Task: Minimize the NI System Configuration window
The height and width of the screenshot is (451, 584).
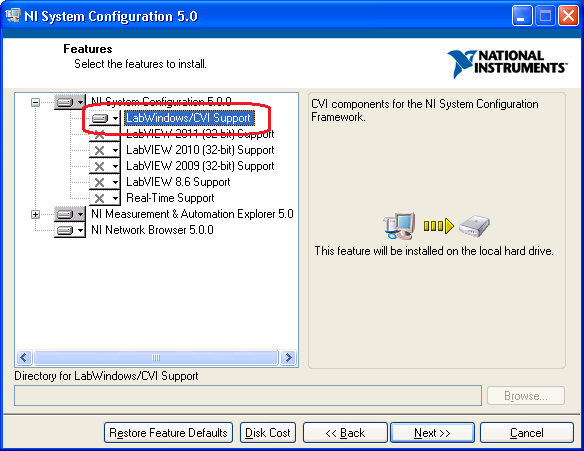Action: click(x=522, y=16)
